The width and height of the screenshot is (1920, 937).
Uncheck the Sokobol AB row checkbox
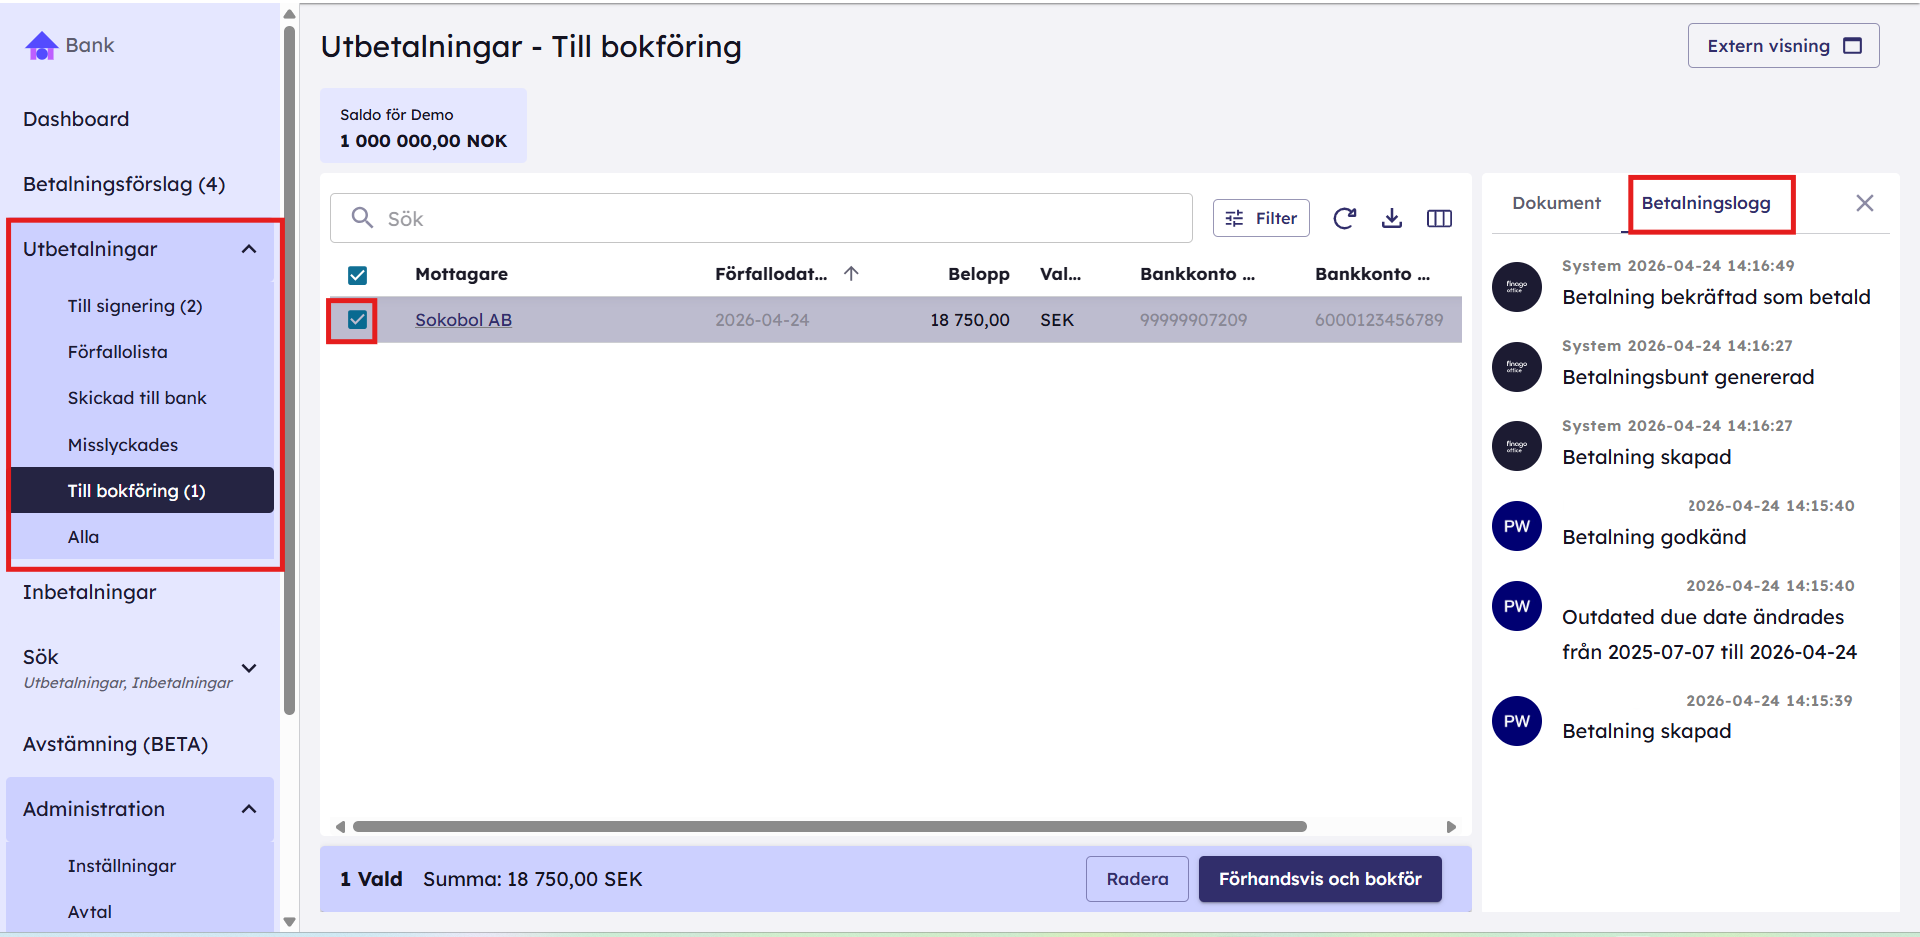[x=357, y=320]
